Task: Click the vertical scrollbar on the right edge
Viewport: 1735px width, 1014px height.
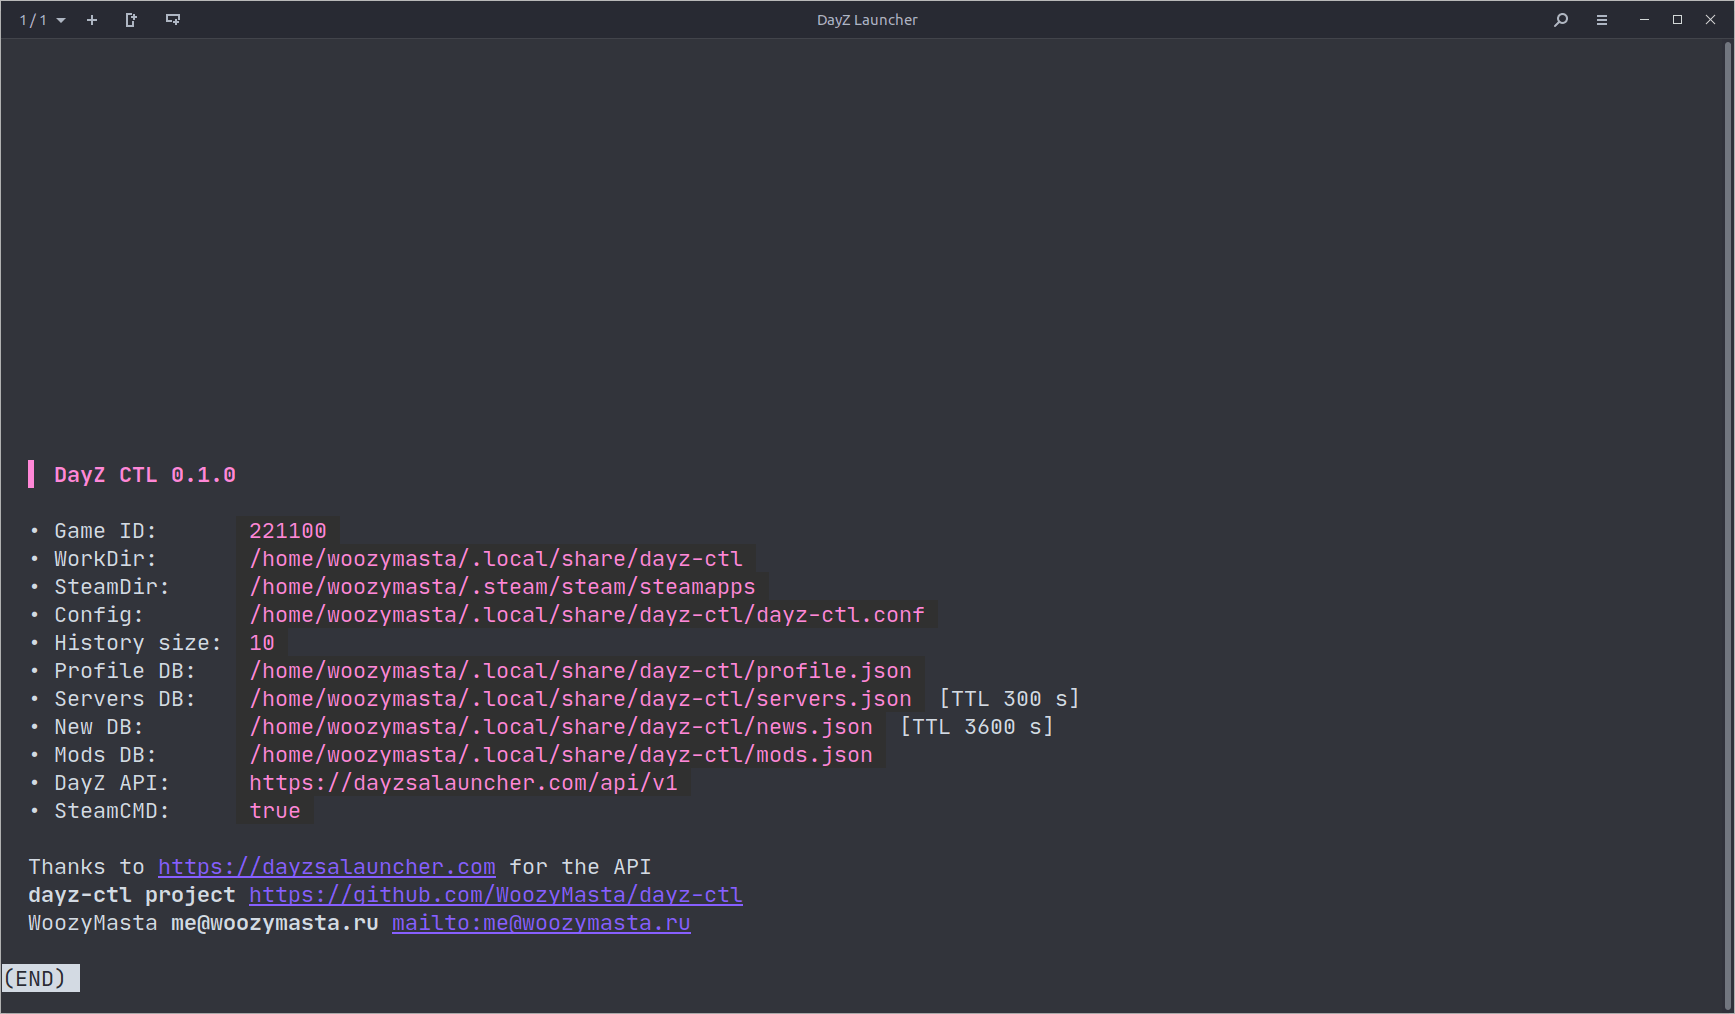Action: (1727, 525)
